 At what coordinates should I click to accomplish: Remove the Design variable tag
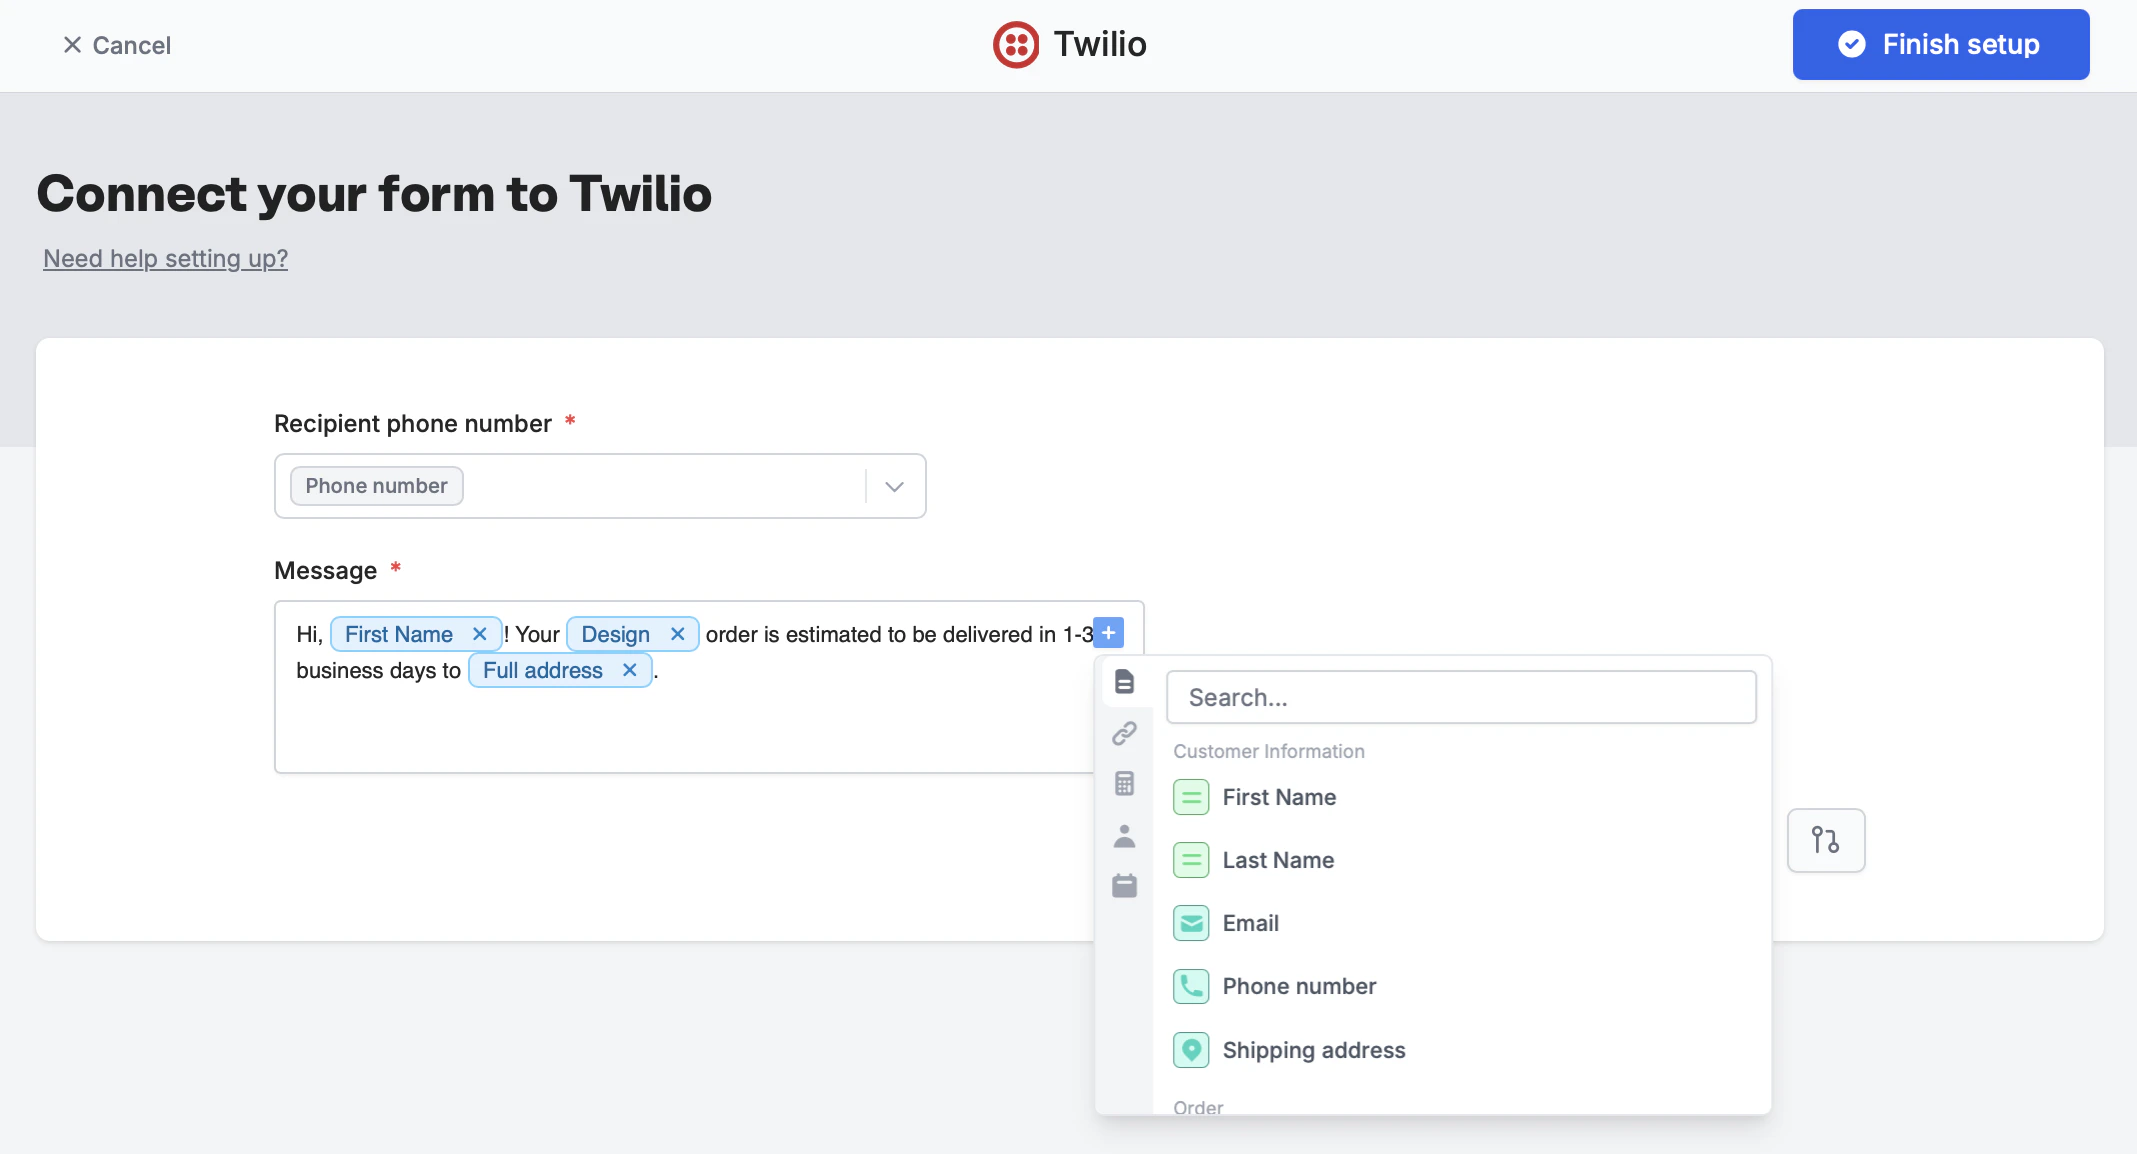(x=678, y=633)
